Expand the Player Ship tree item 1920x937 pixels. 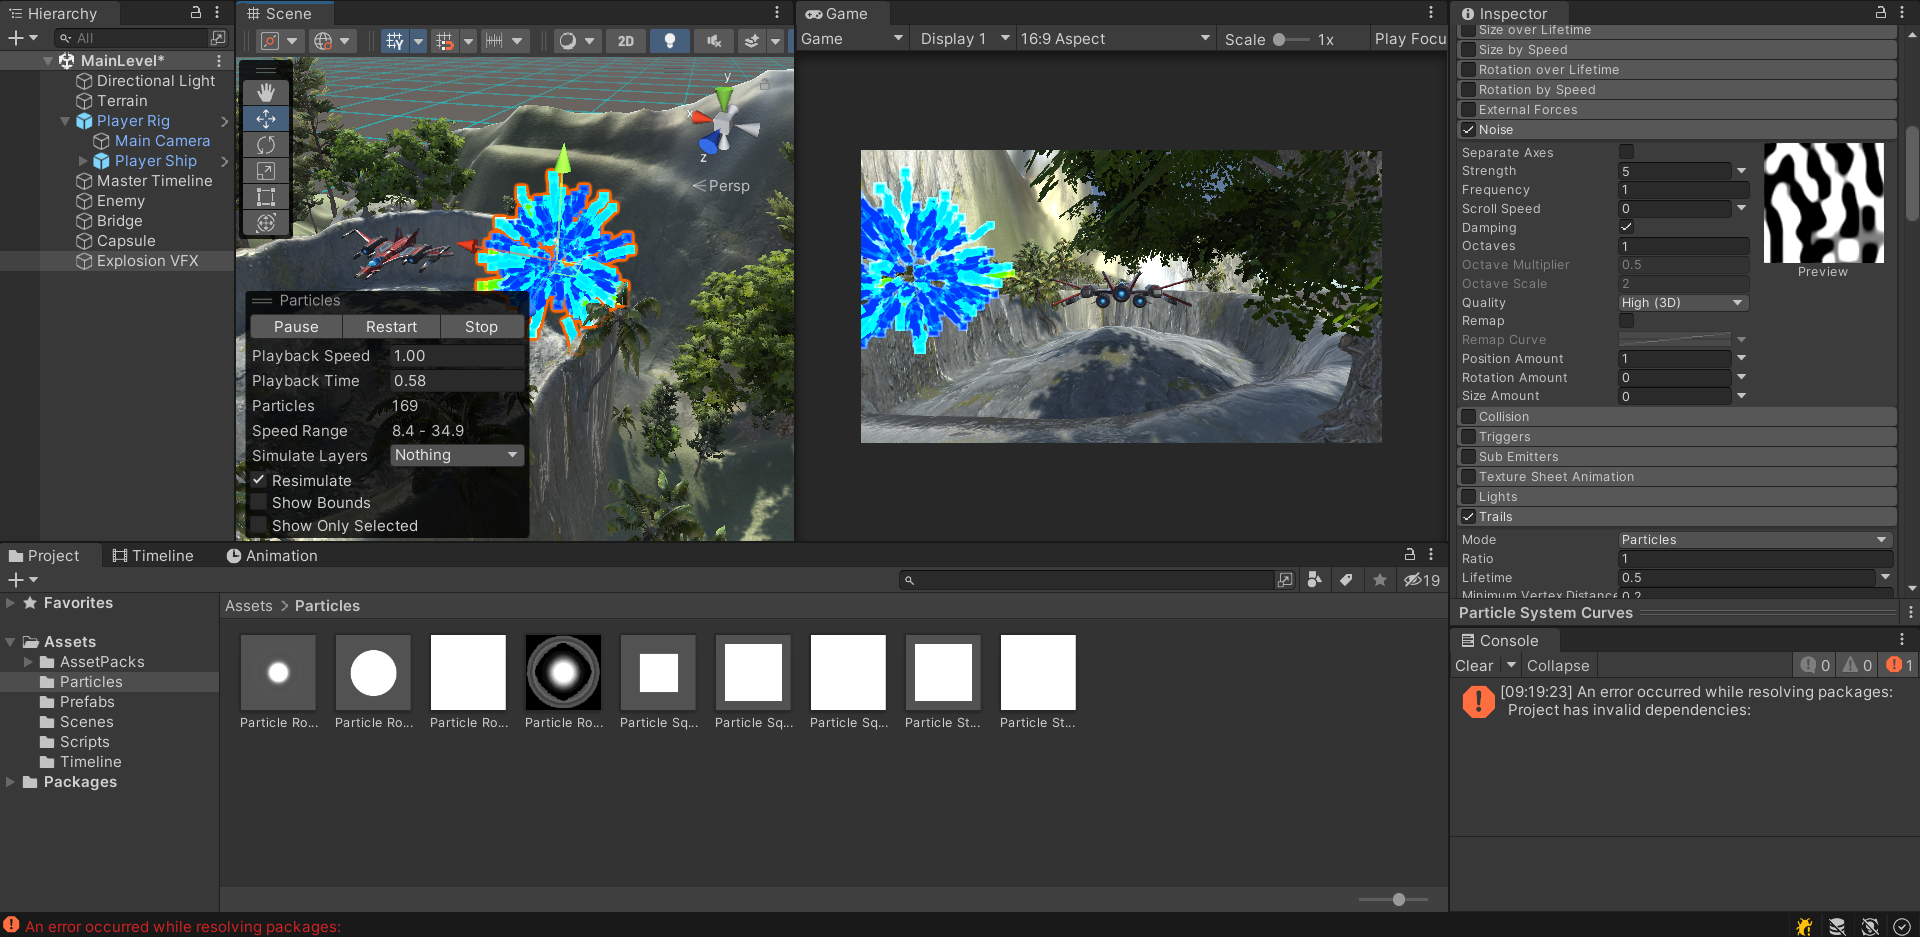point(84,161)
